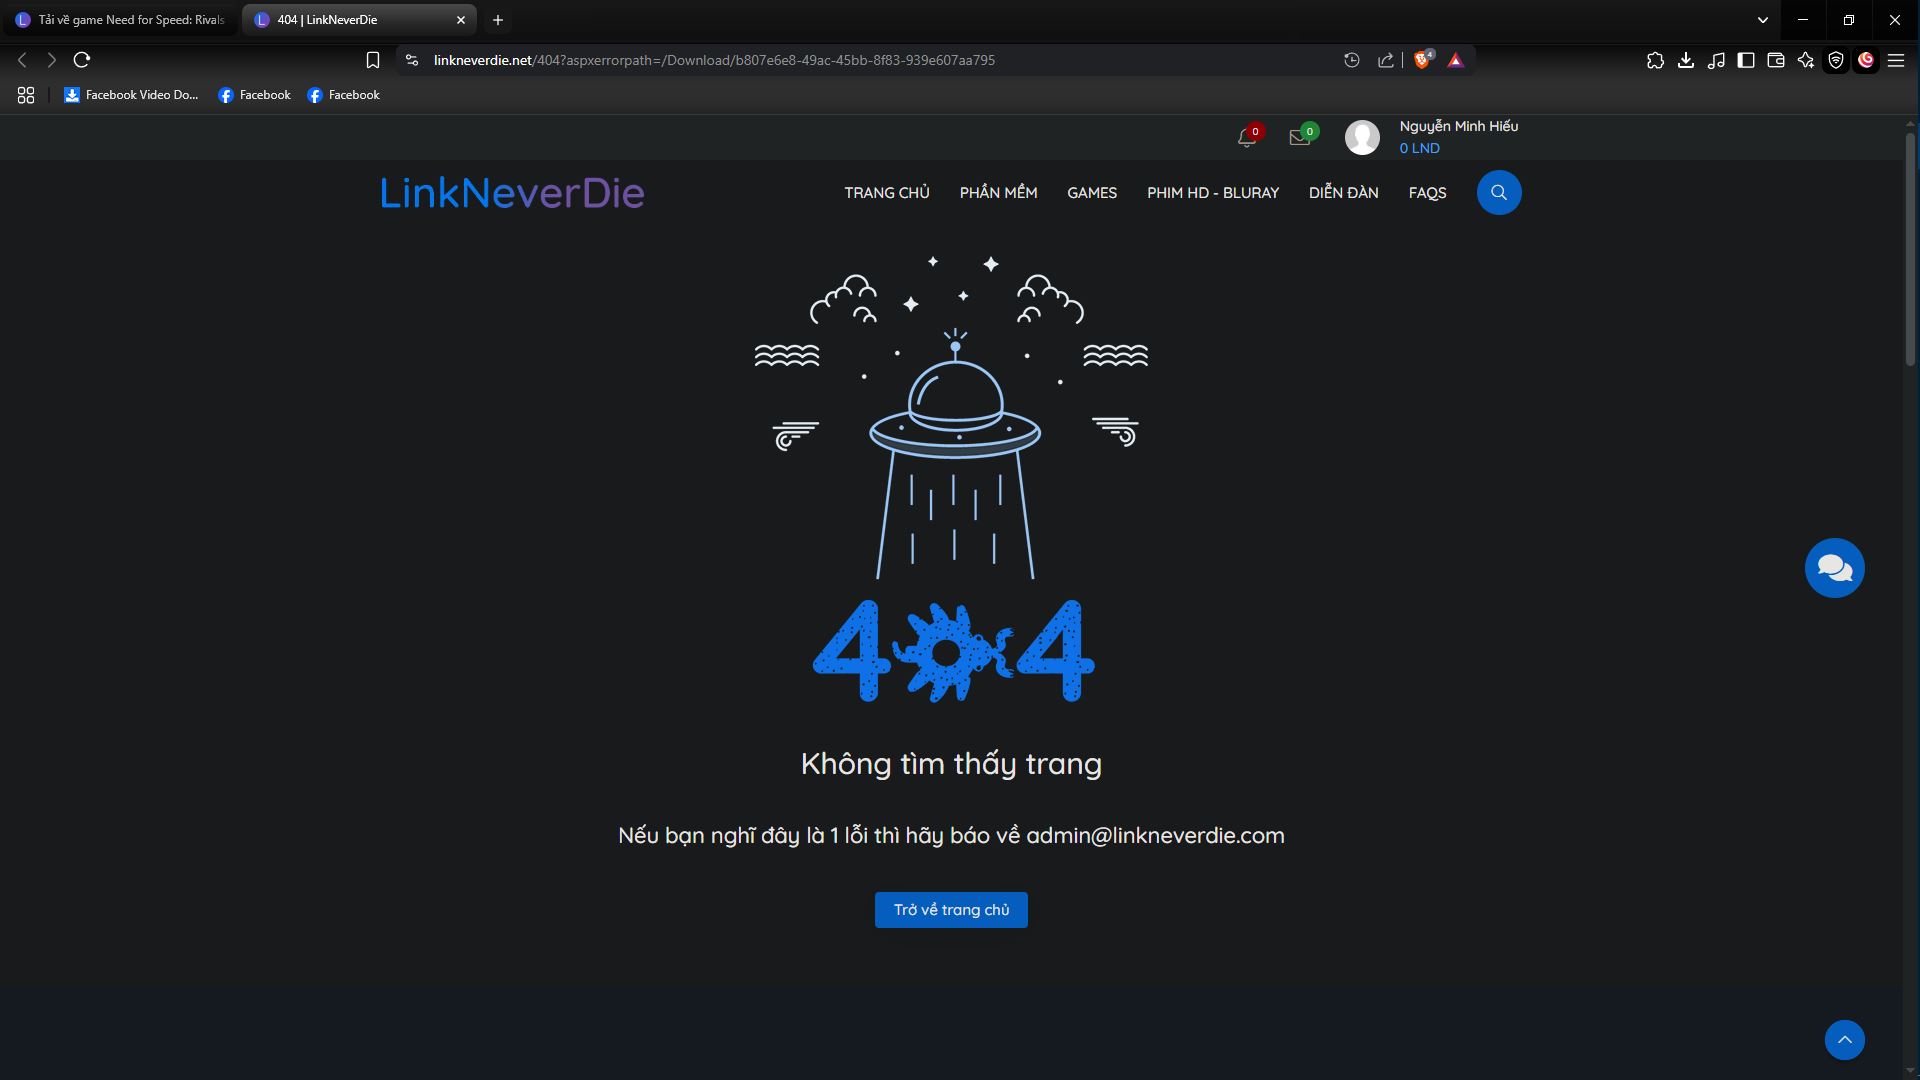Image resolution: width=1920 pixels, height=1080 pixels.
Task: Click the LinkNeverDie logo link
Action: click(x=512, y=192)
